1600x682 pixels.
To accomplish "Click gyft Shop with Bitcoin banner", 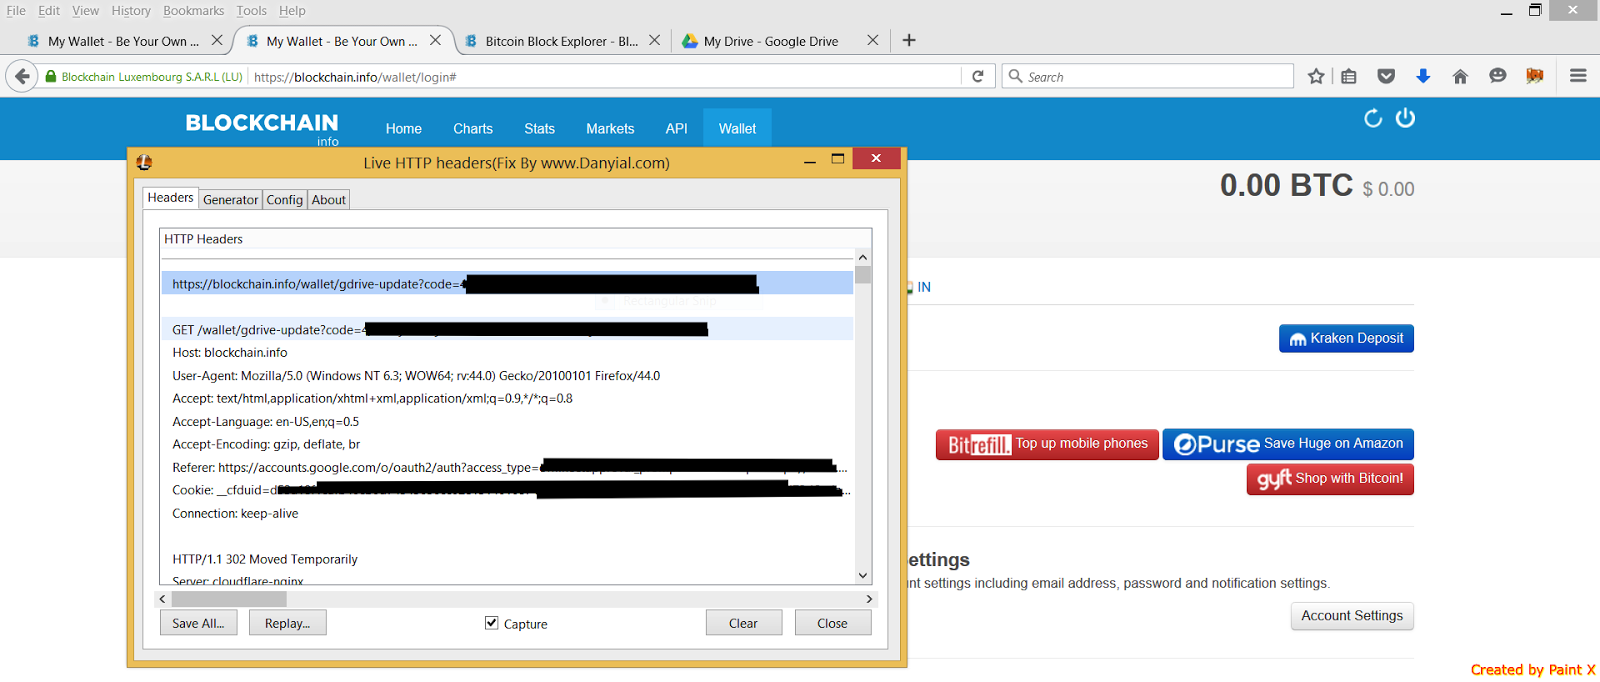I will click(x=1330, y=479).
